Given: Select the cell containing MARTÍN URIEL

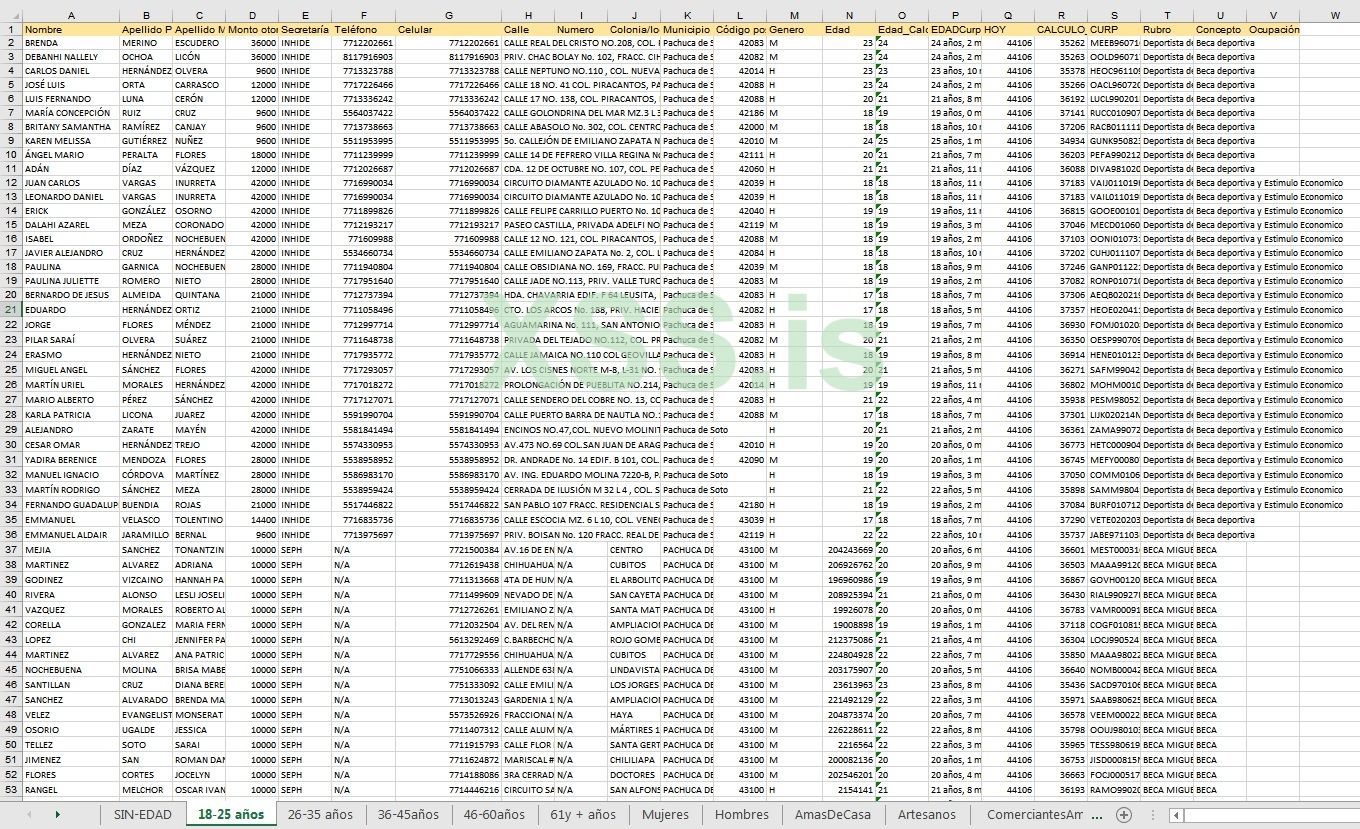Looking at the screenshot, I should click(71, 384).
